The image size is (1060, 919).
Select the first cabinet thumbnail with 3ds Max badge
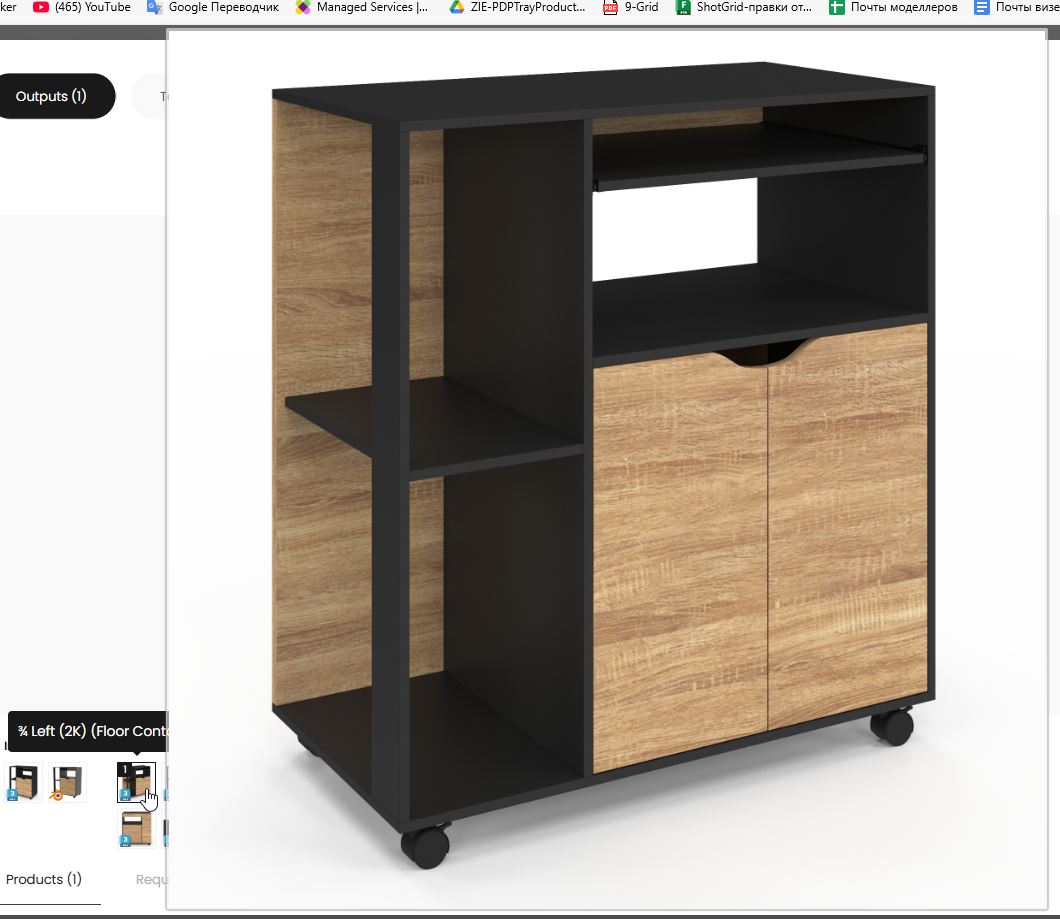(24, 782)
